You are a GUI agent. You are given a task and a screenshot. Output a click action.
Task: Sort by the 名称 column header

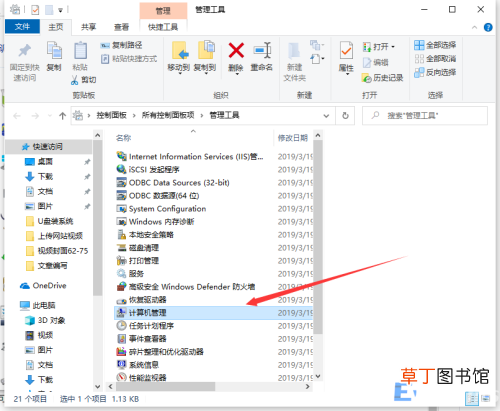(123, 138)
